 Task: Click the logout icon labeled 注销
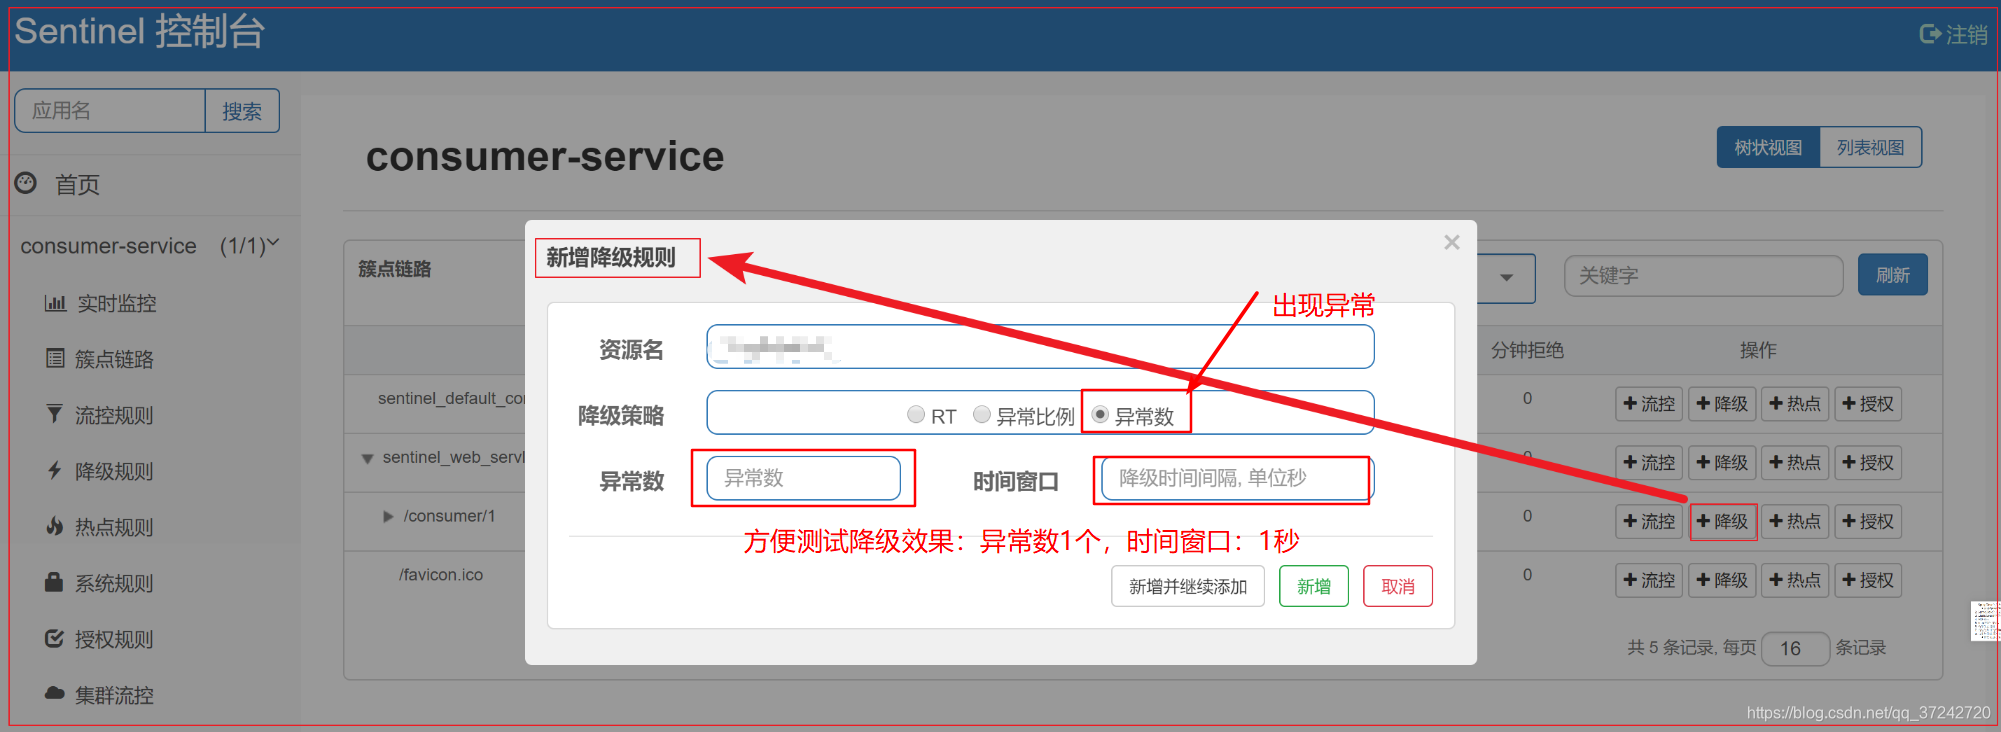(1929, 34)
